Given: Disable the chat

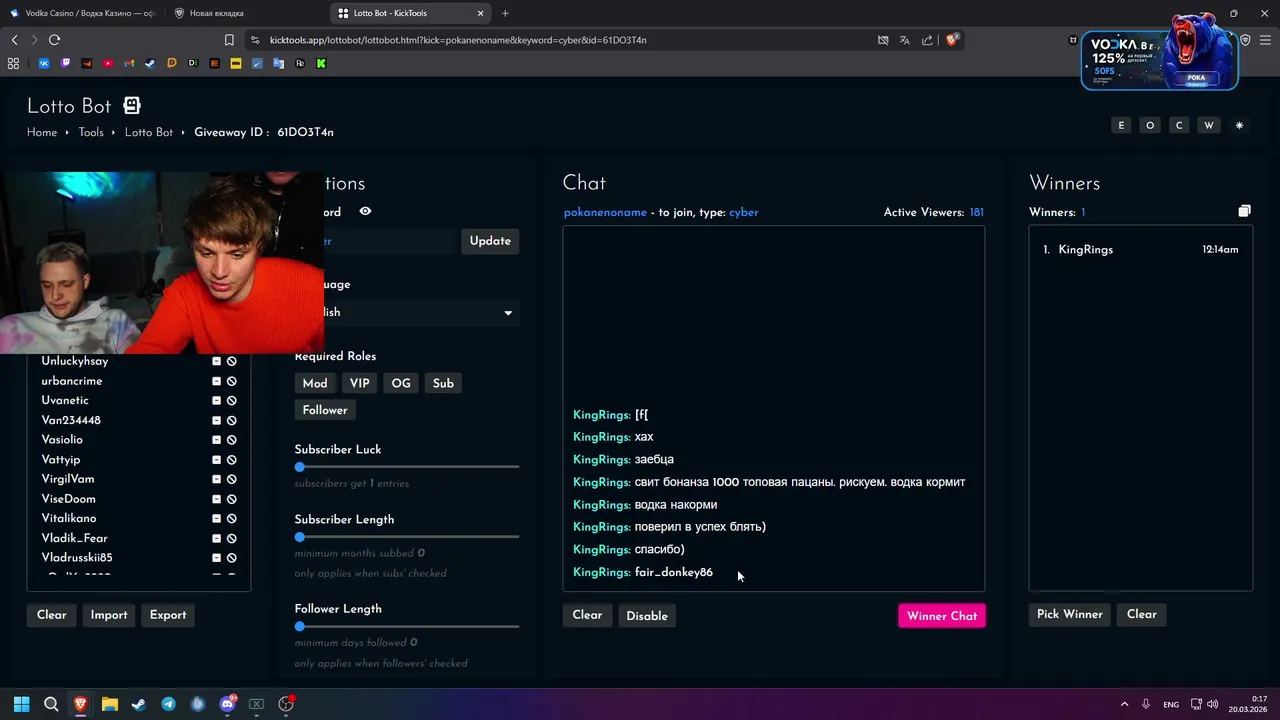Looking at the screenshot, I should coord(647,616).
